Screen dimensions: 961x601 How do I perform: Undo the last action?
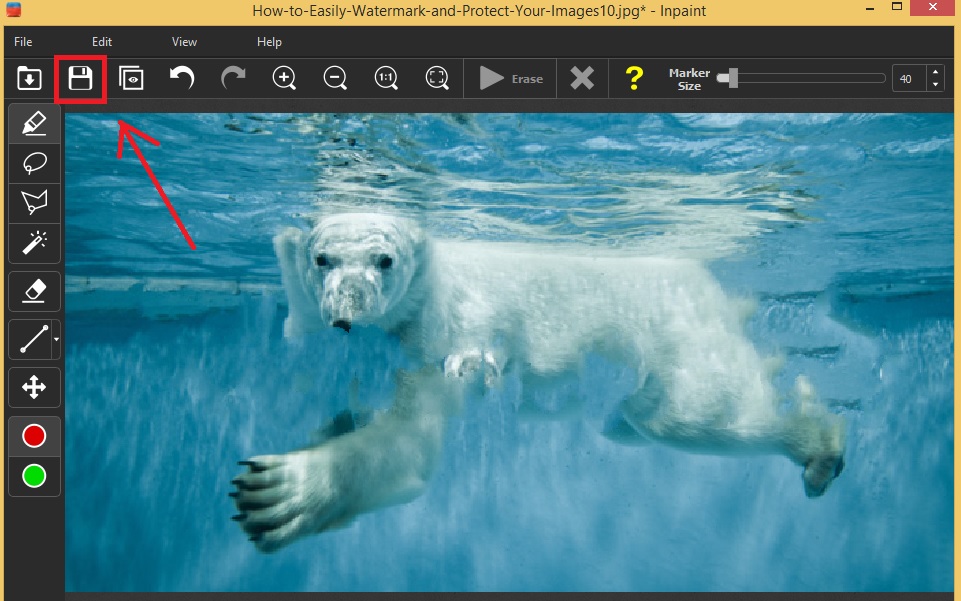coord(182,79)
